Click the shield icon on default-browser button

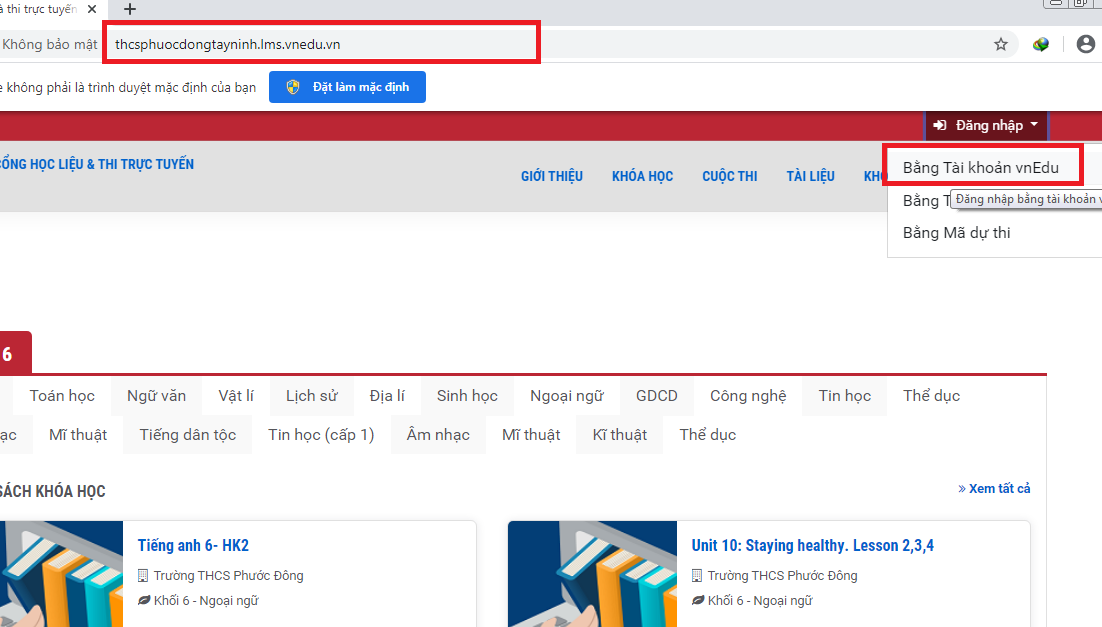[x=293, y=87]
